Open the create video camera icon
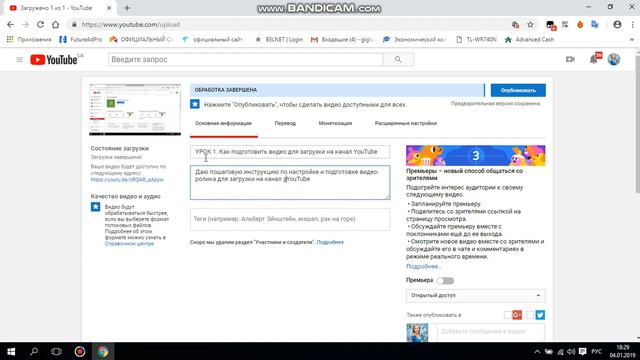640x360 pixels. pyautogui.click(x=570, y=60)
